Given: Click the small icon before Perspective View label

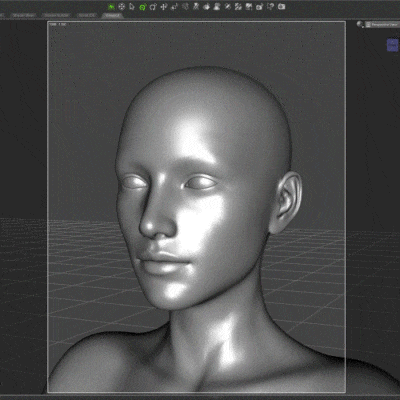Looking at the screenshot, I should (x=368, y=24).
